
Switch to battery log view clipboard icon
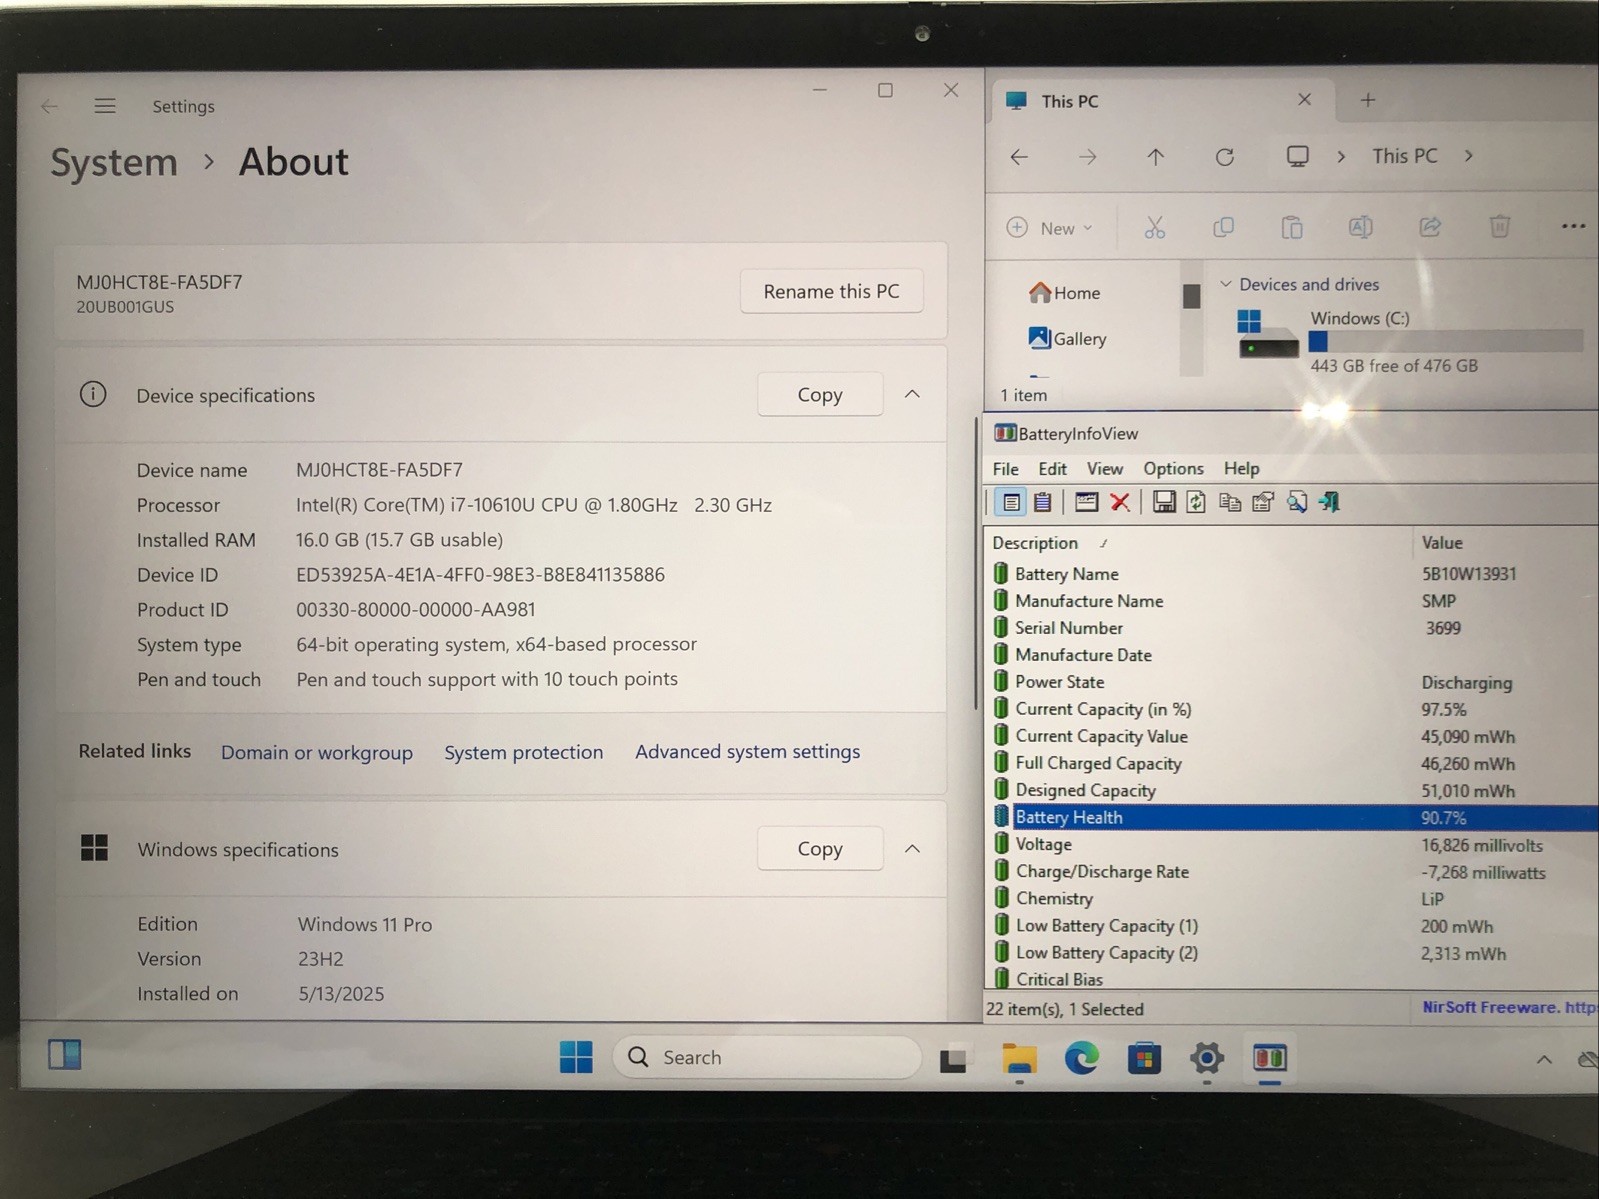(x=1042, y=502)
